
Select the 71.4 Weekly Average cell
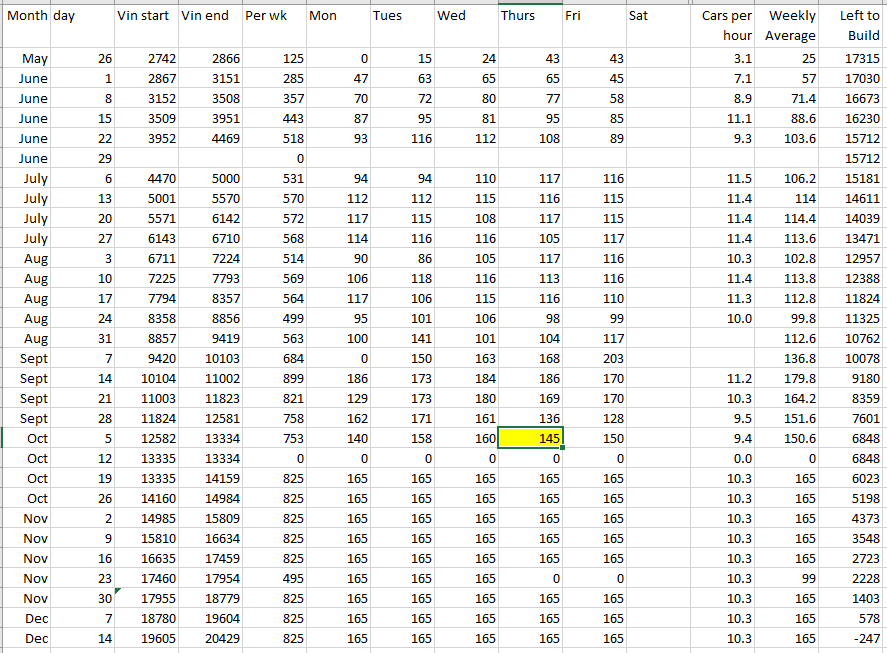(789, 99)
